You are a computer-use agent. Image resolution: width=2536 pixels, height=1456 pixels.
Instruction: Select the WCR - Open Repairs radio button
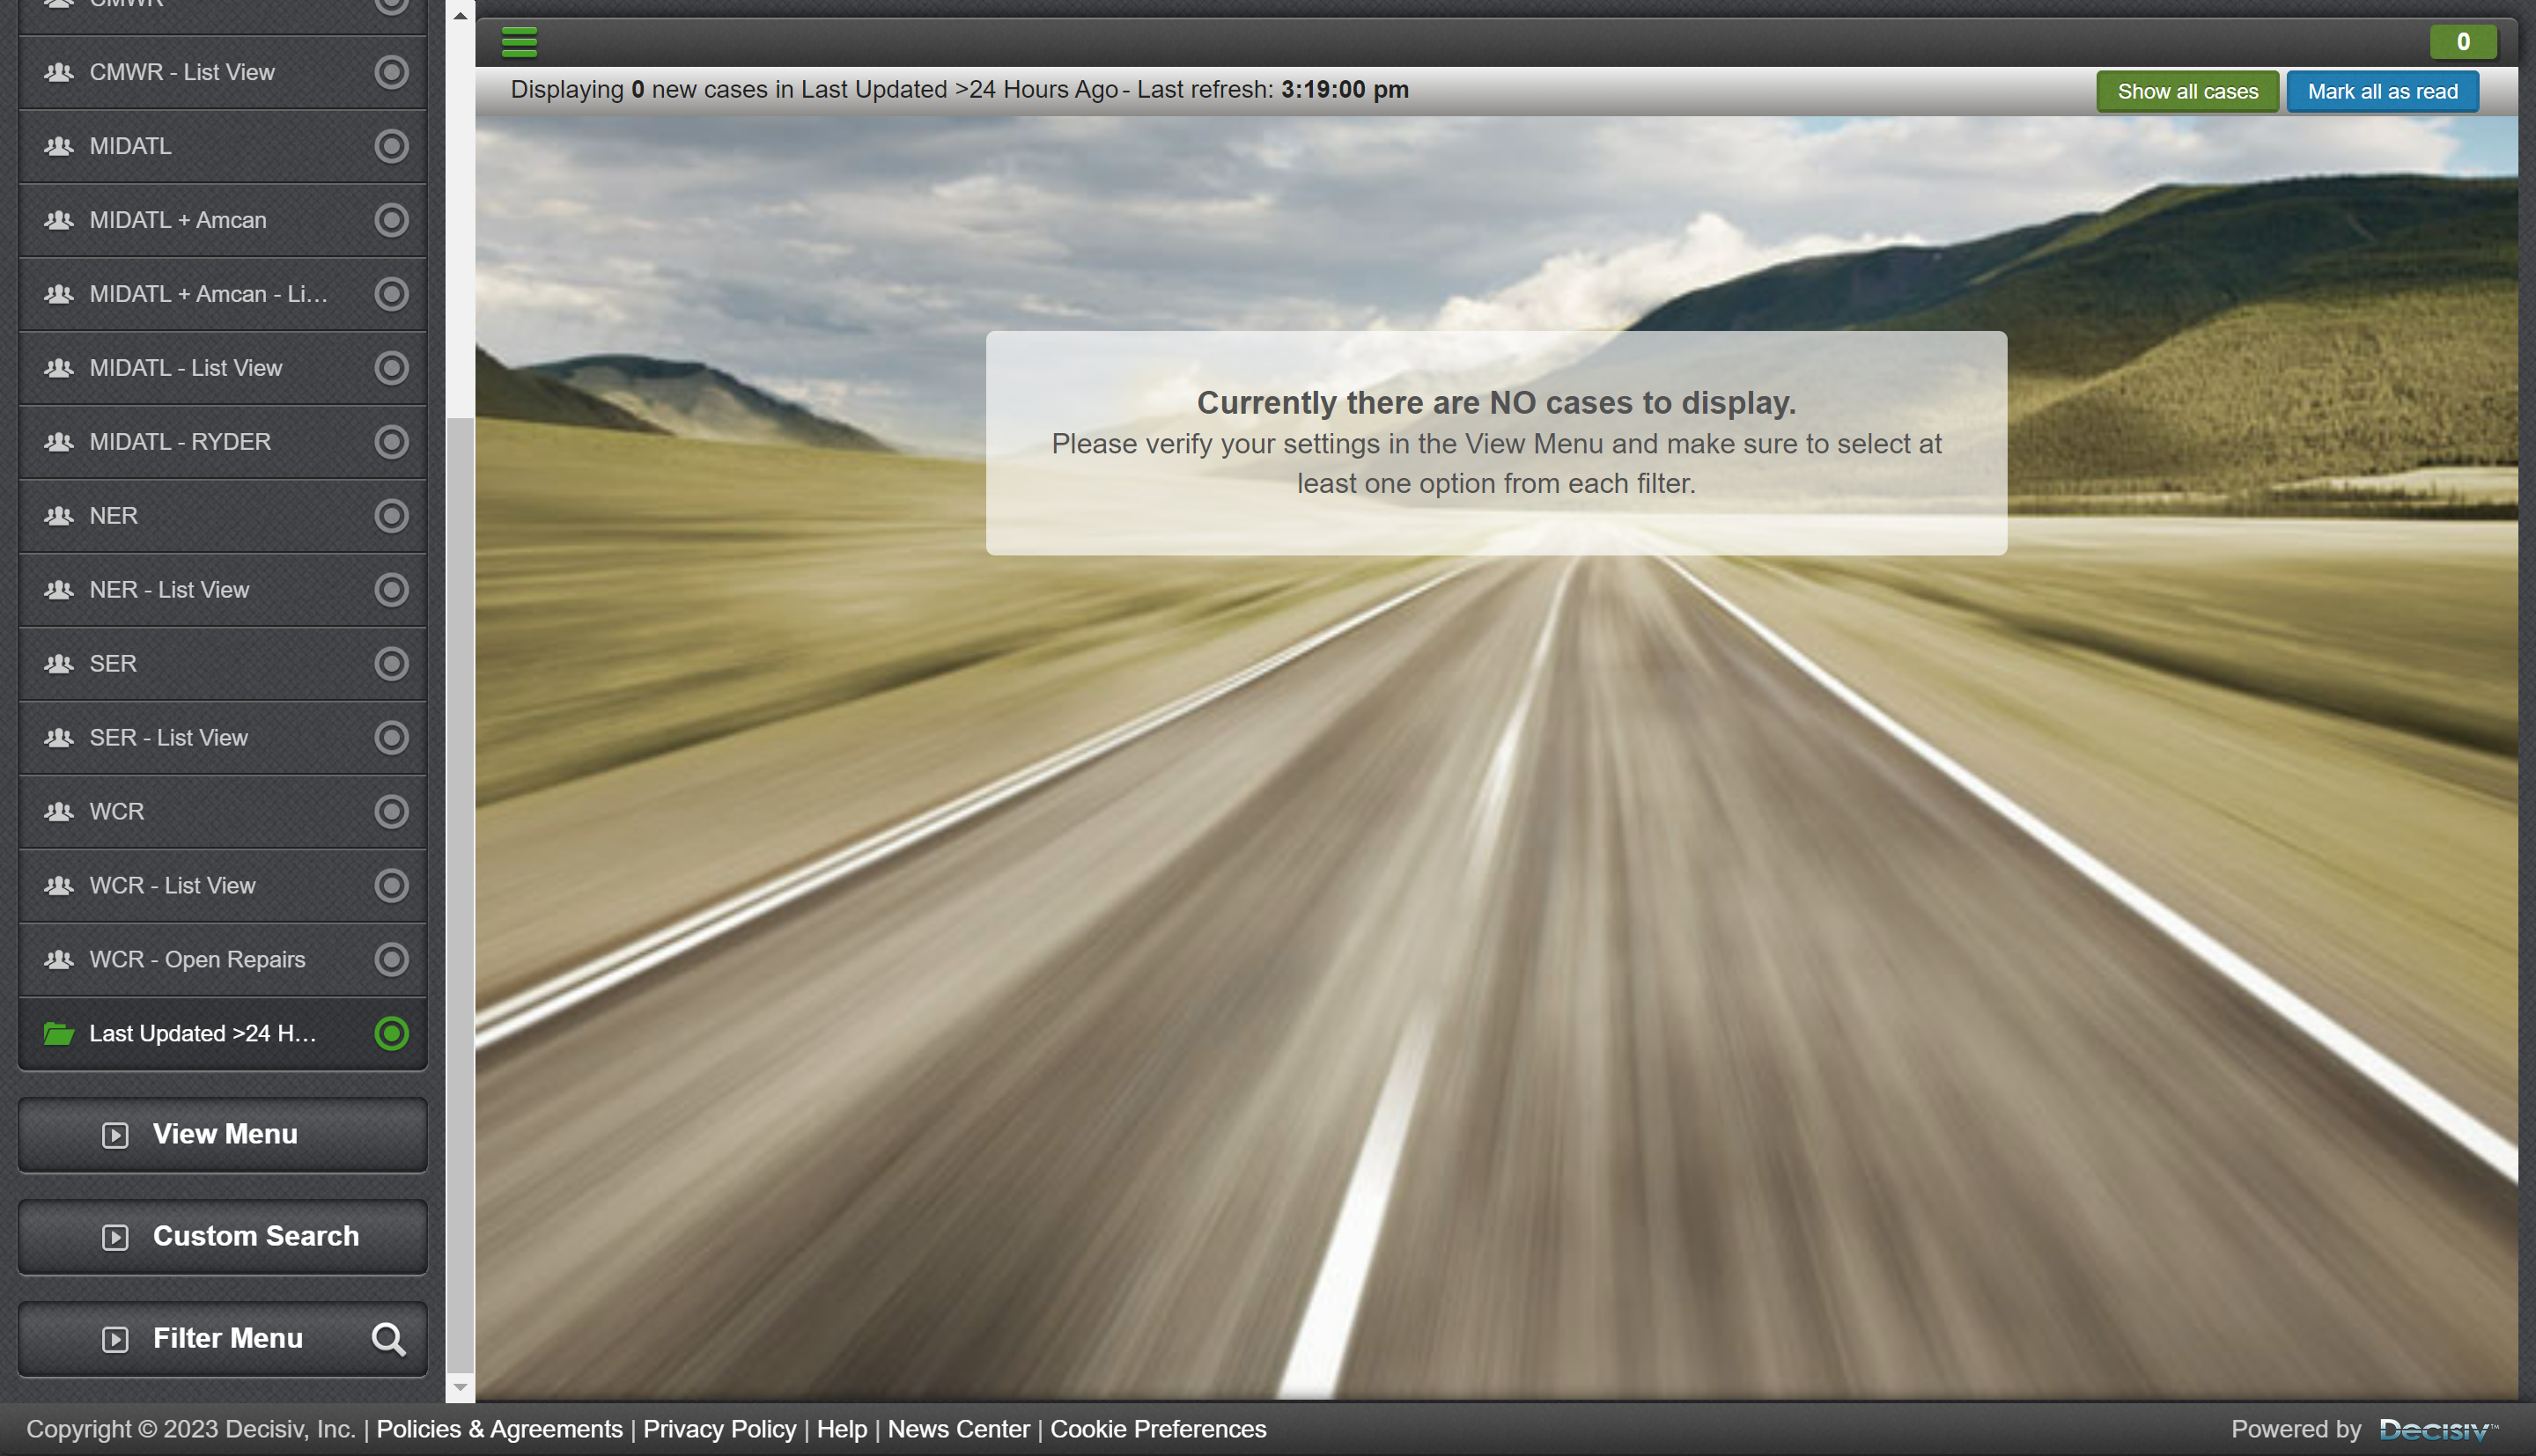pos(391,960)
